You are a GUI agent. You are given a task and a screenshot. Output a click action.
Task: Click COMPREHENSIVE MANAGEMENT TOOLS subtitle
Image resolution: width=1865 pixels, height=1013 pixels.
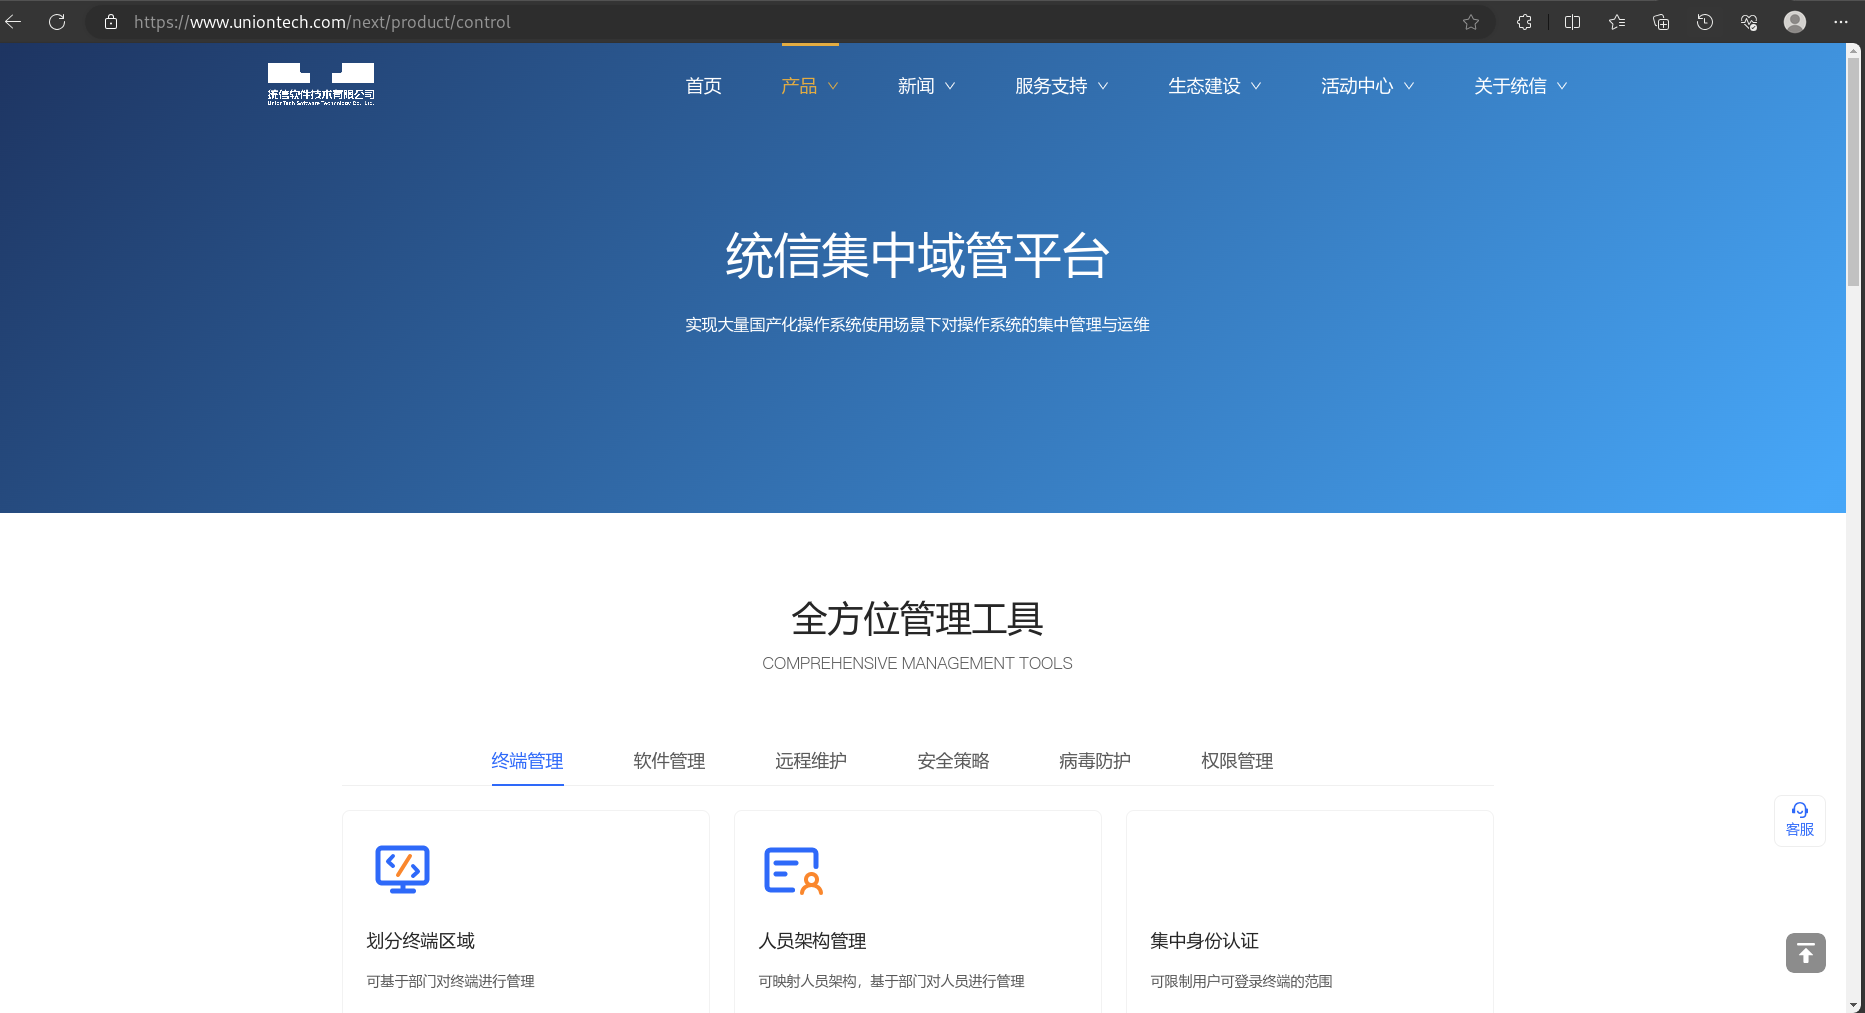point(917,663)
